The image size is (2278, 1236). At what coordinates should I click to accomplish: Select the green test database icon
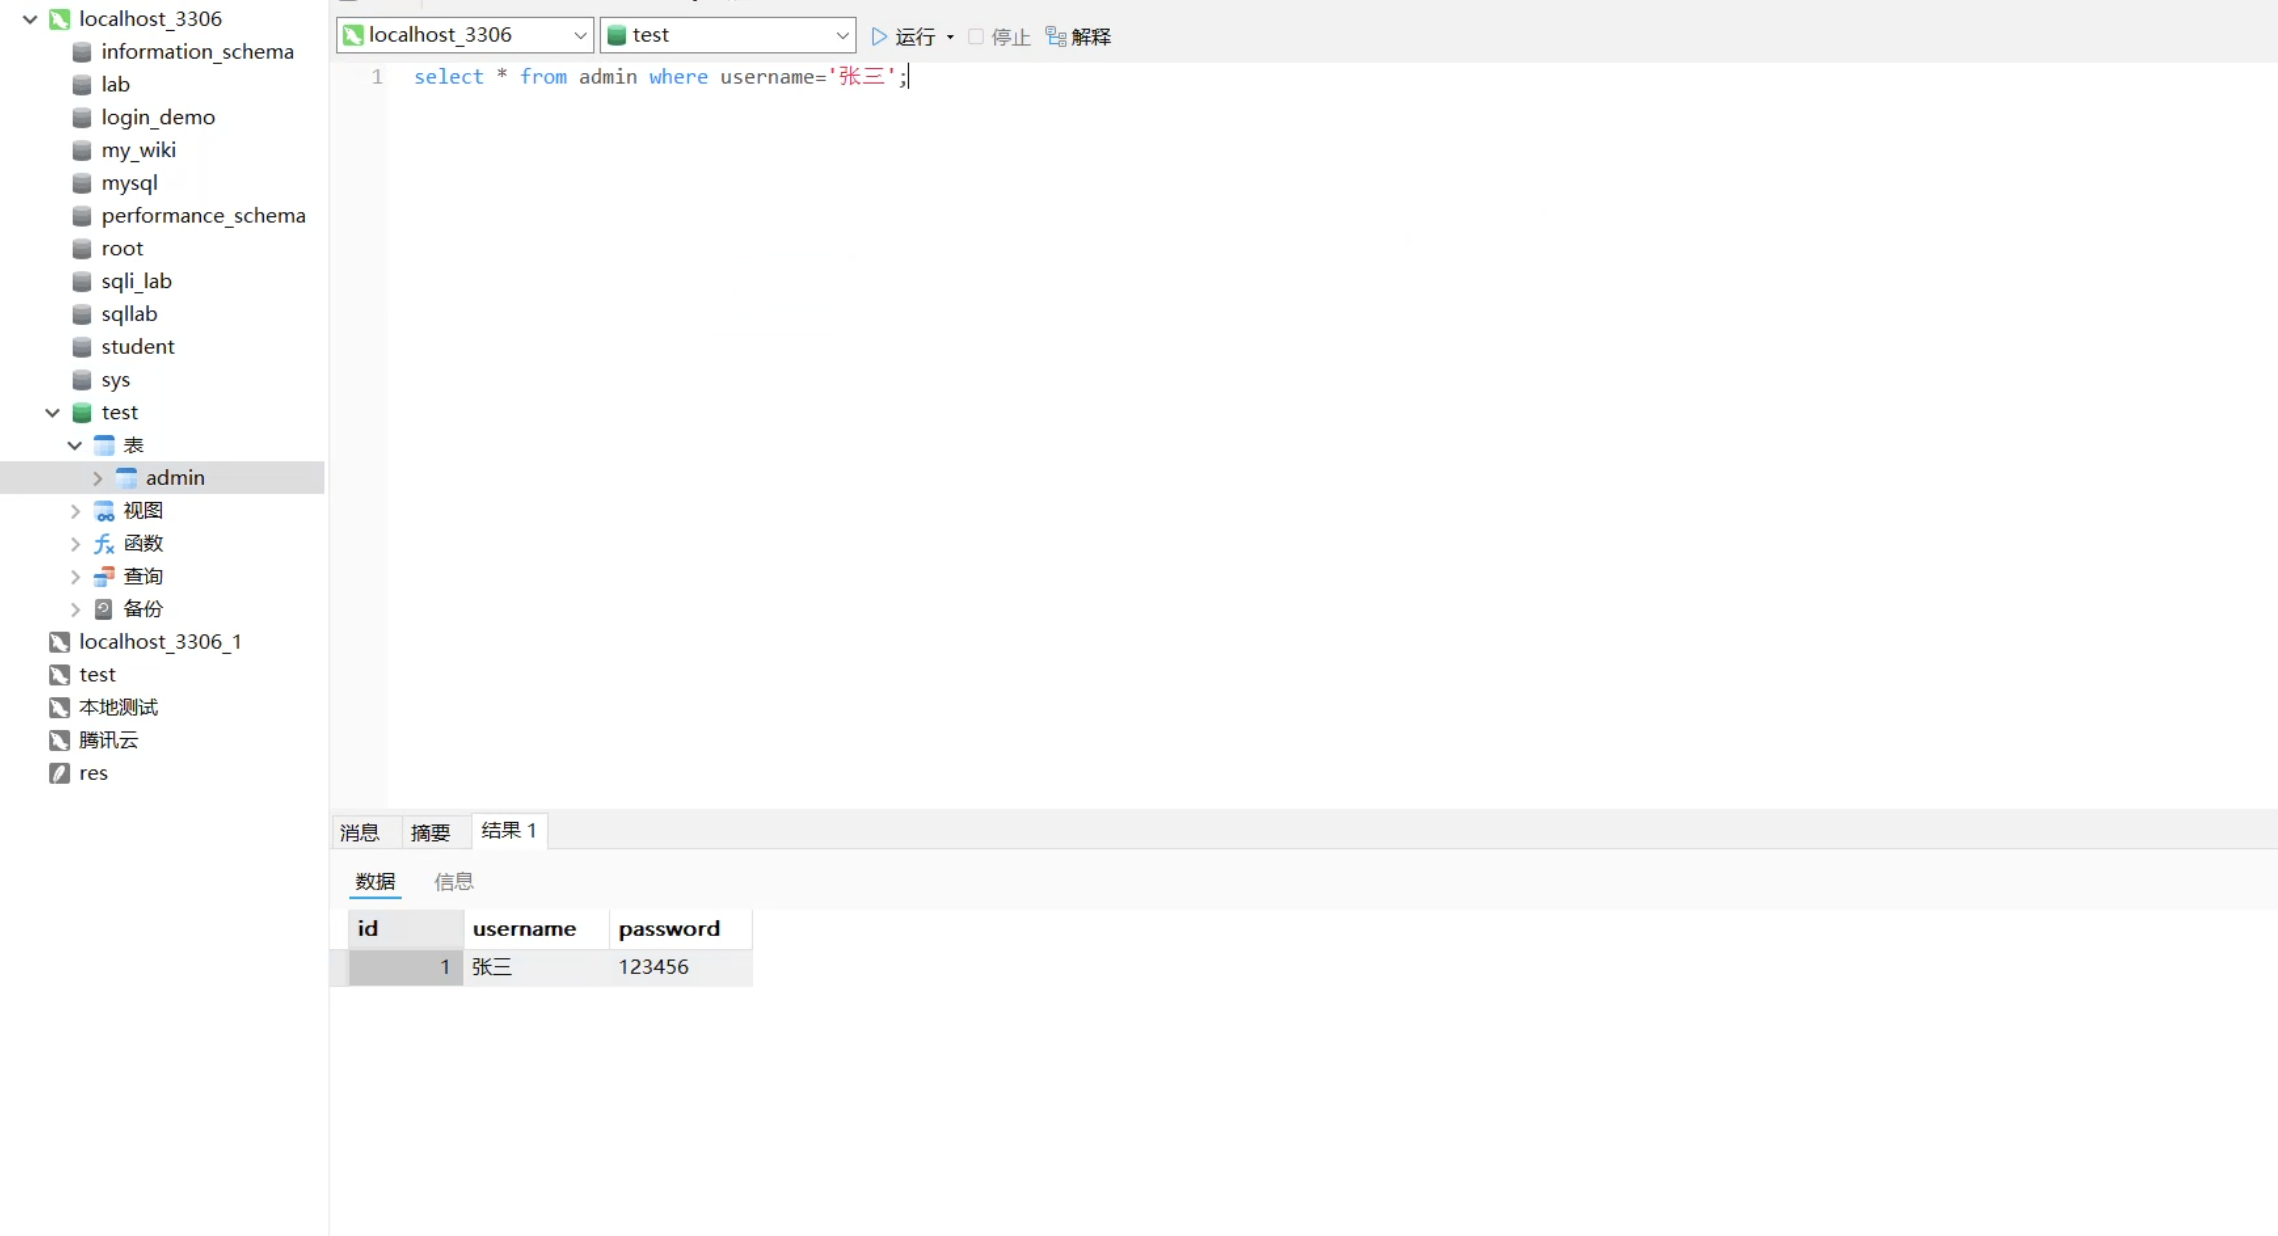pos(82,412)
